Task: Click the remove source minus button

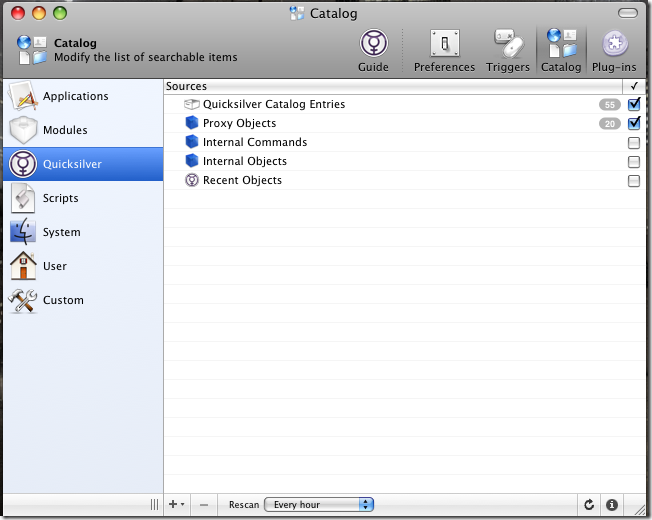Action: [204, 505]
